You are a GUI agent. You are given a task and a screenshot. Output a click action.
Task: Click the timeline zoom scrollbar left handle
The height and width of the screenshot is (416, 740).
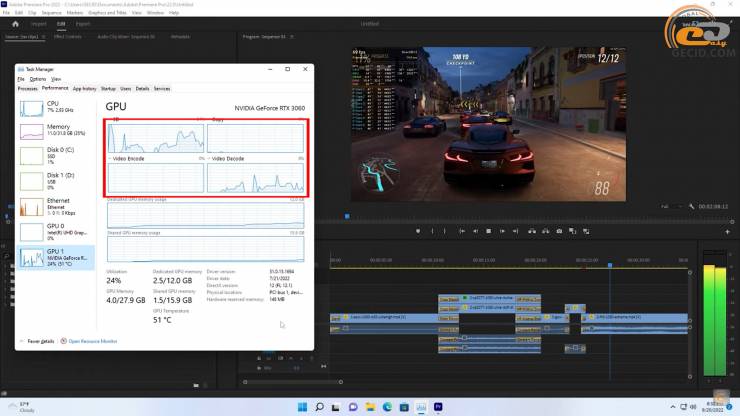(x=245, y=382)
